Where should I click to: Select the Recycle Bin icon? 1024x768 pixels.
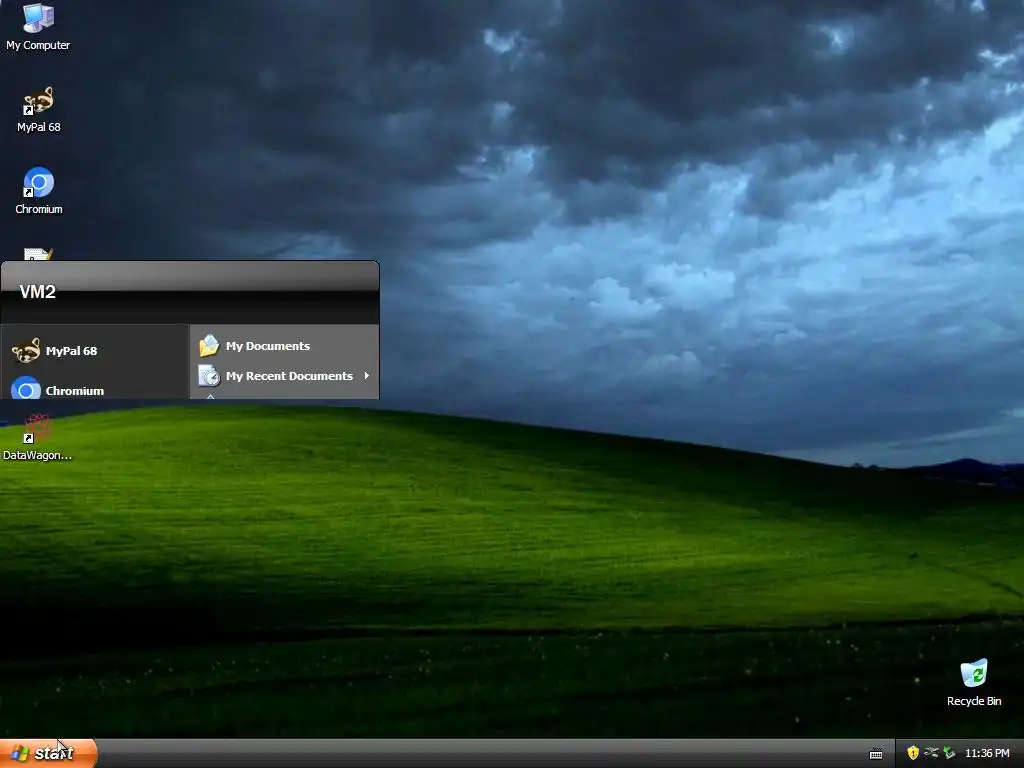point(974,683)
